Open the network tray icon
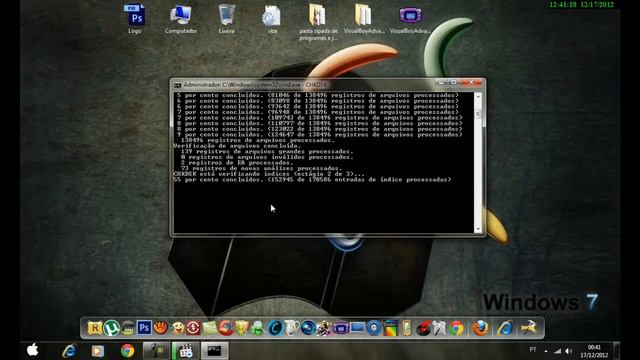 pyautogui.click(x=557, y=351)
